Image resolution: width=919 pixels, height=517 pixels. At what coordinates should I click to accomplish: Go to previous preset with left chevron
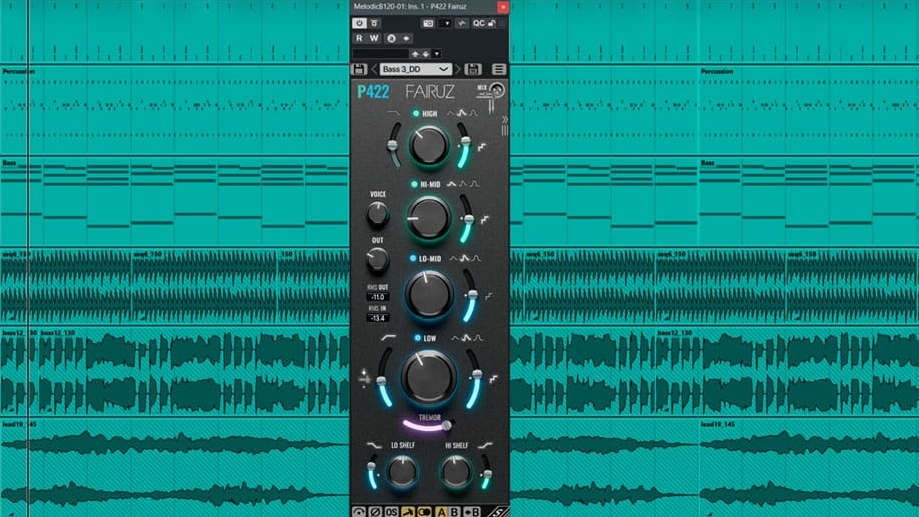tap(374, 69)
